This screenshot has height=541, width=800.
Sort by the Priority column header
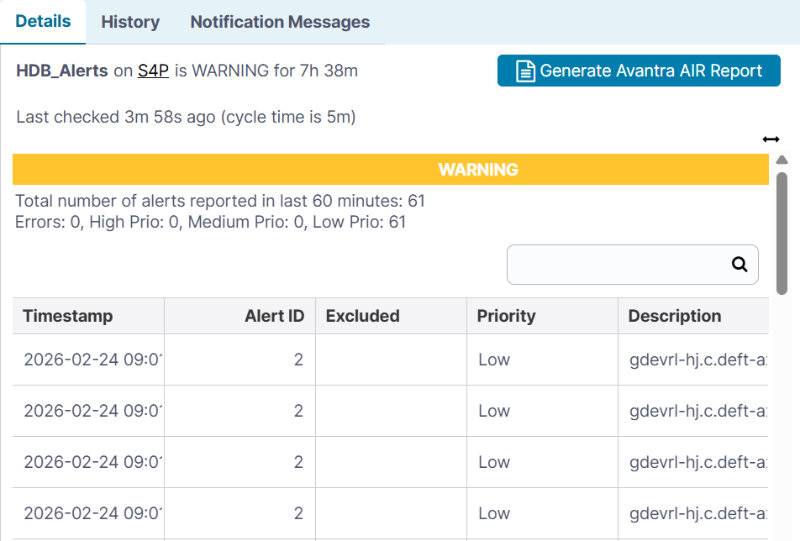[x=542, y=316]
